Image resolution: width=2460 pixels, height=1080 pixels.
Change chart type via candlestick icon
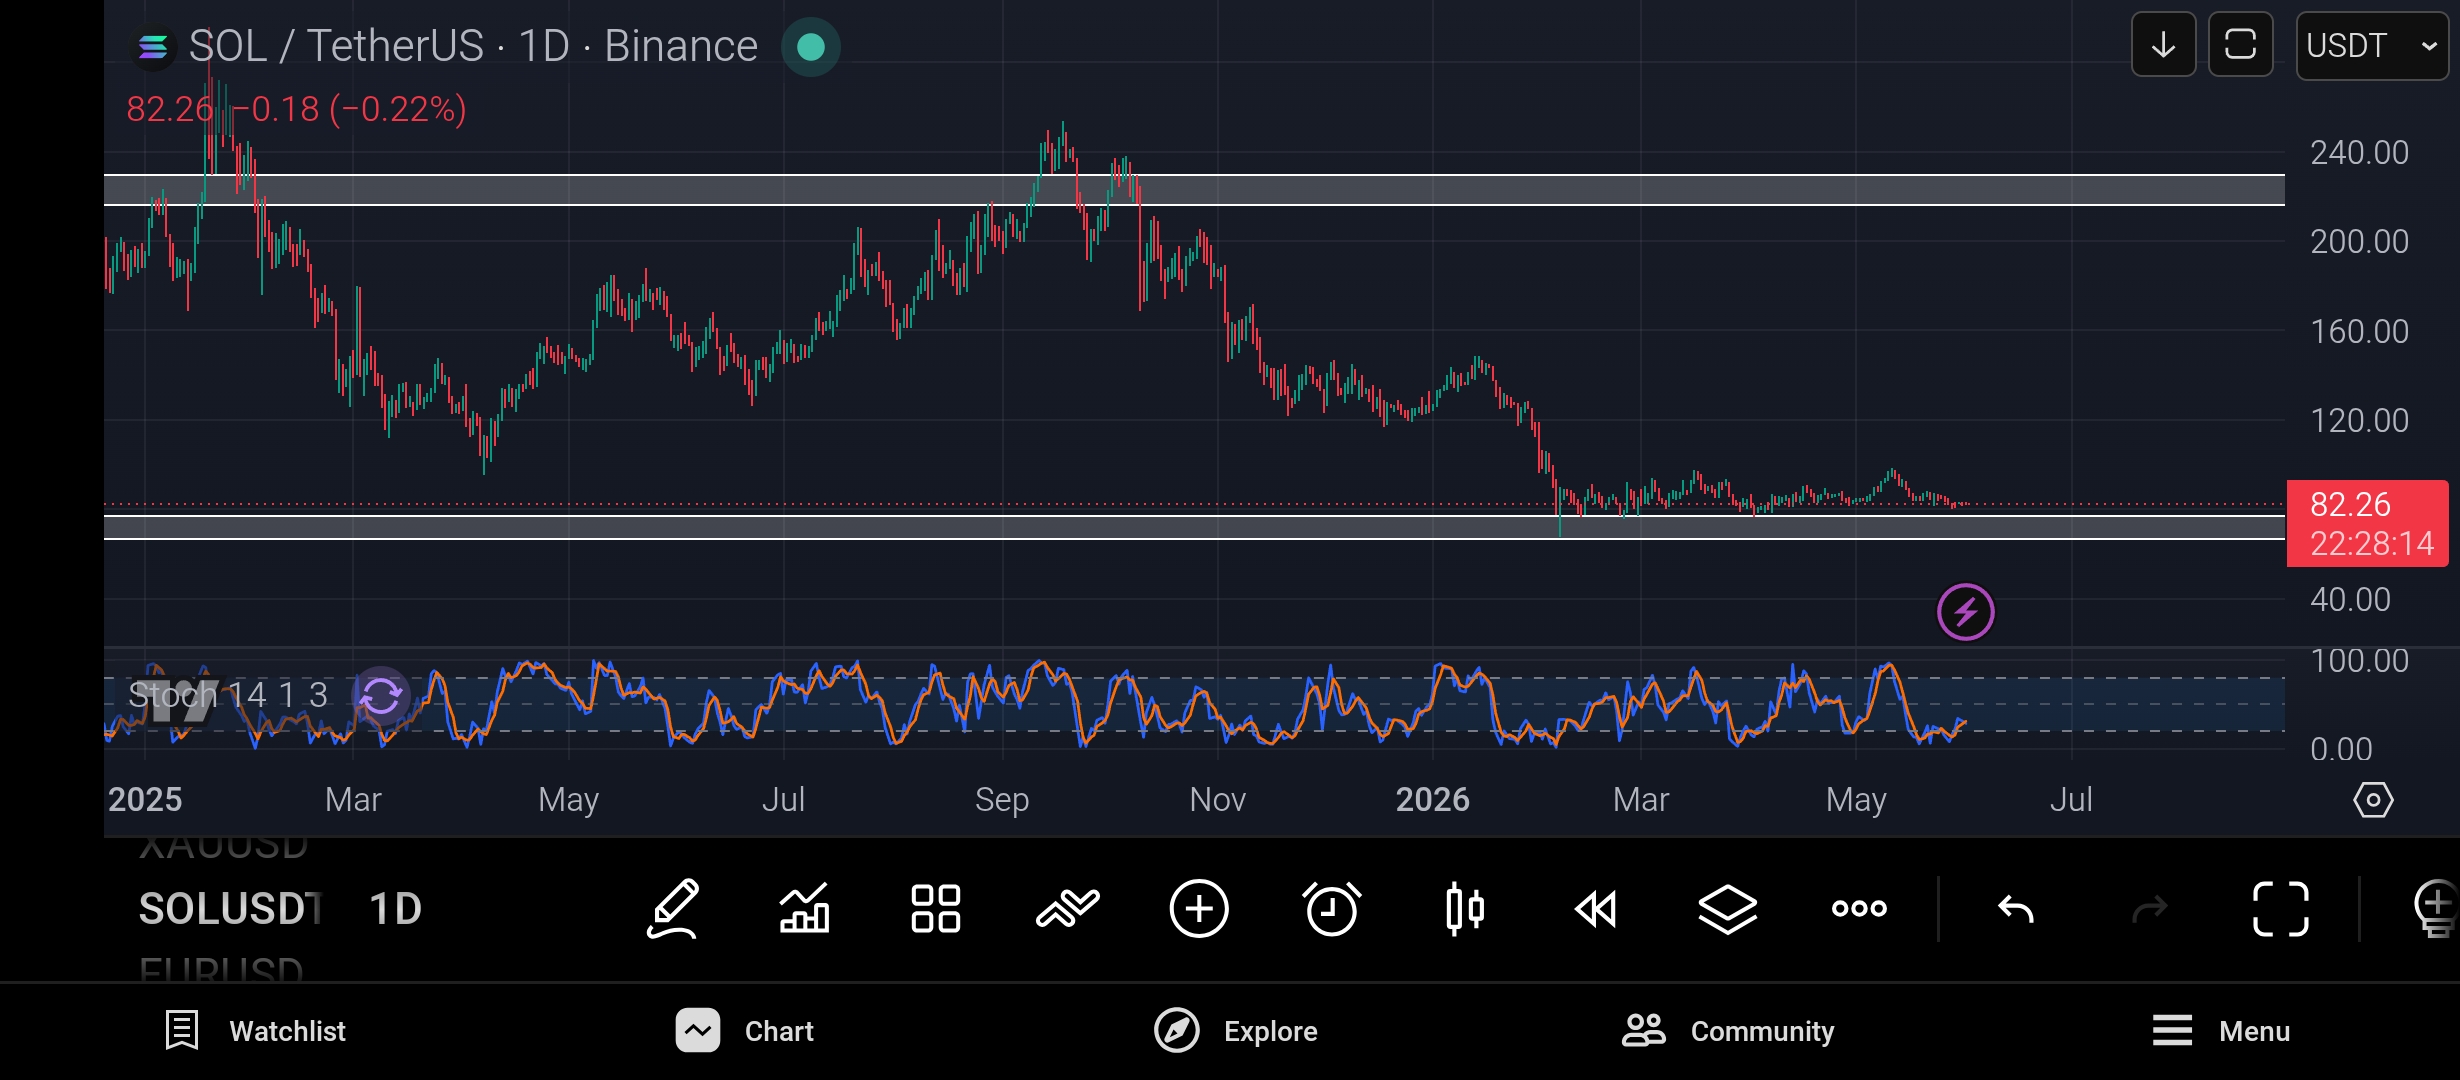click(x=1465, y=909)
